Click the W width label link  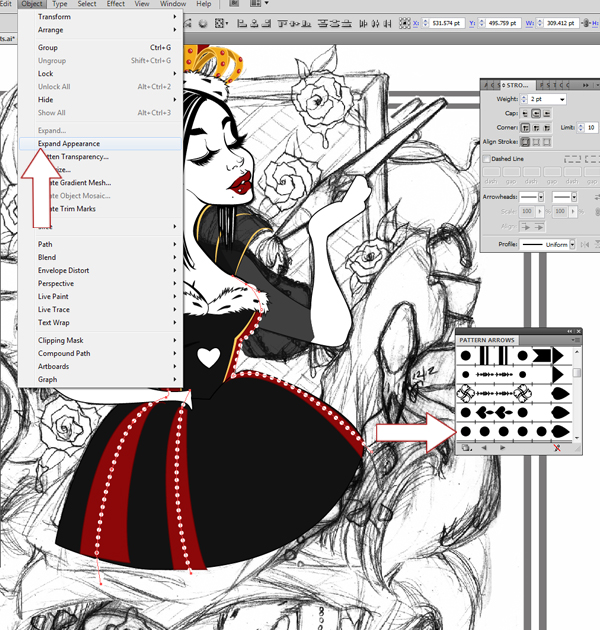click(530, 23)
